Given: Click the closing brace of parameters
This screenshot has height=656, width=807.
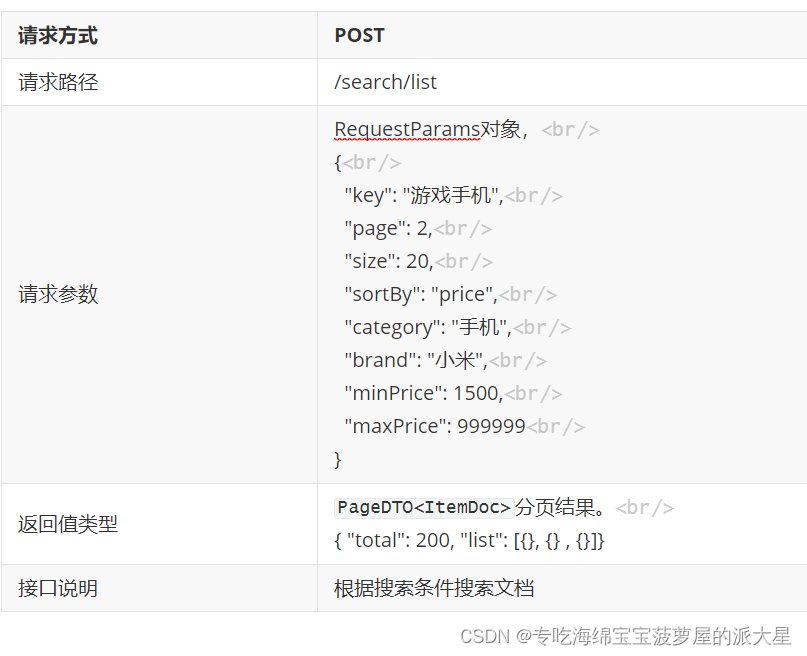Looking at the screenshot, I should click(338, 459).
